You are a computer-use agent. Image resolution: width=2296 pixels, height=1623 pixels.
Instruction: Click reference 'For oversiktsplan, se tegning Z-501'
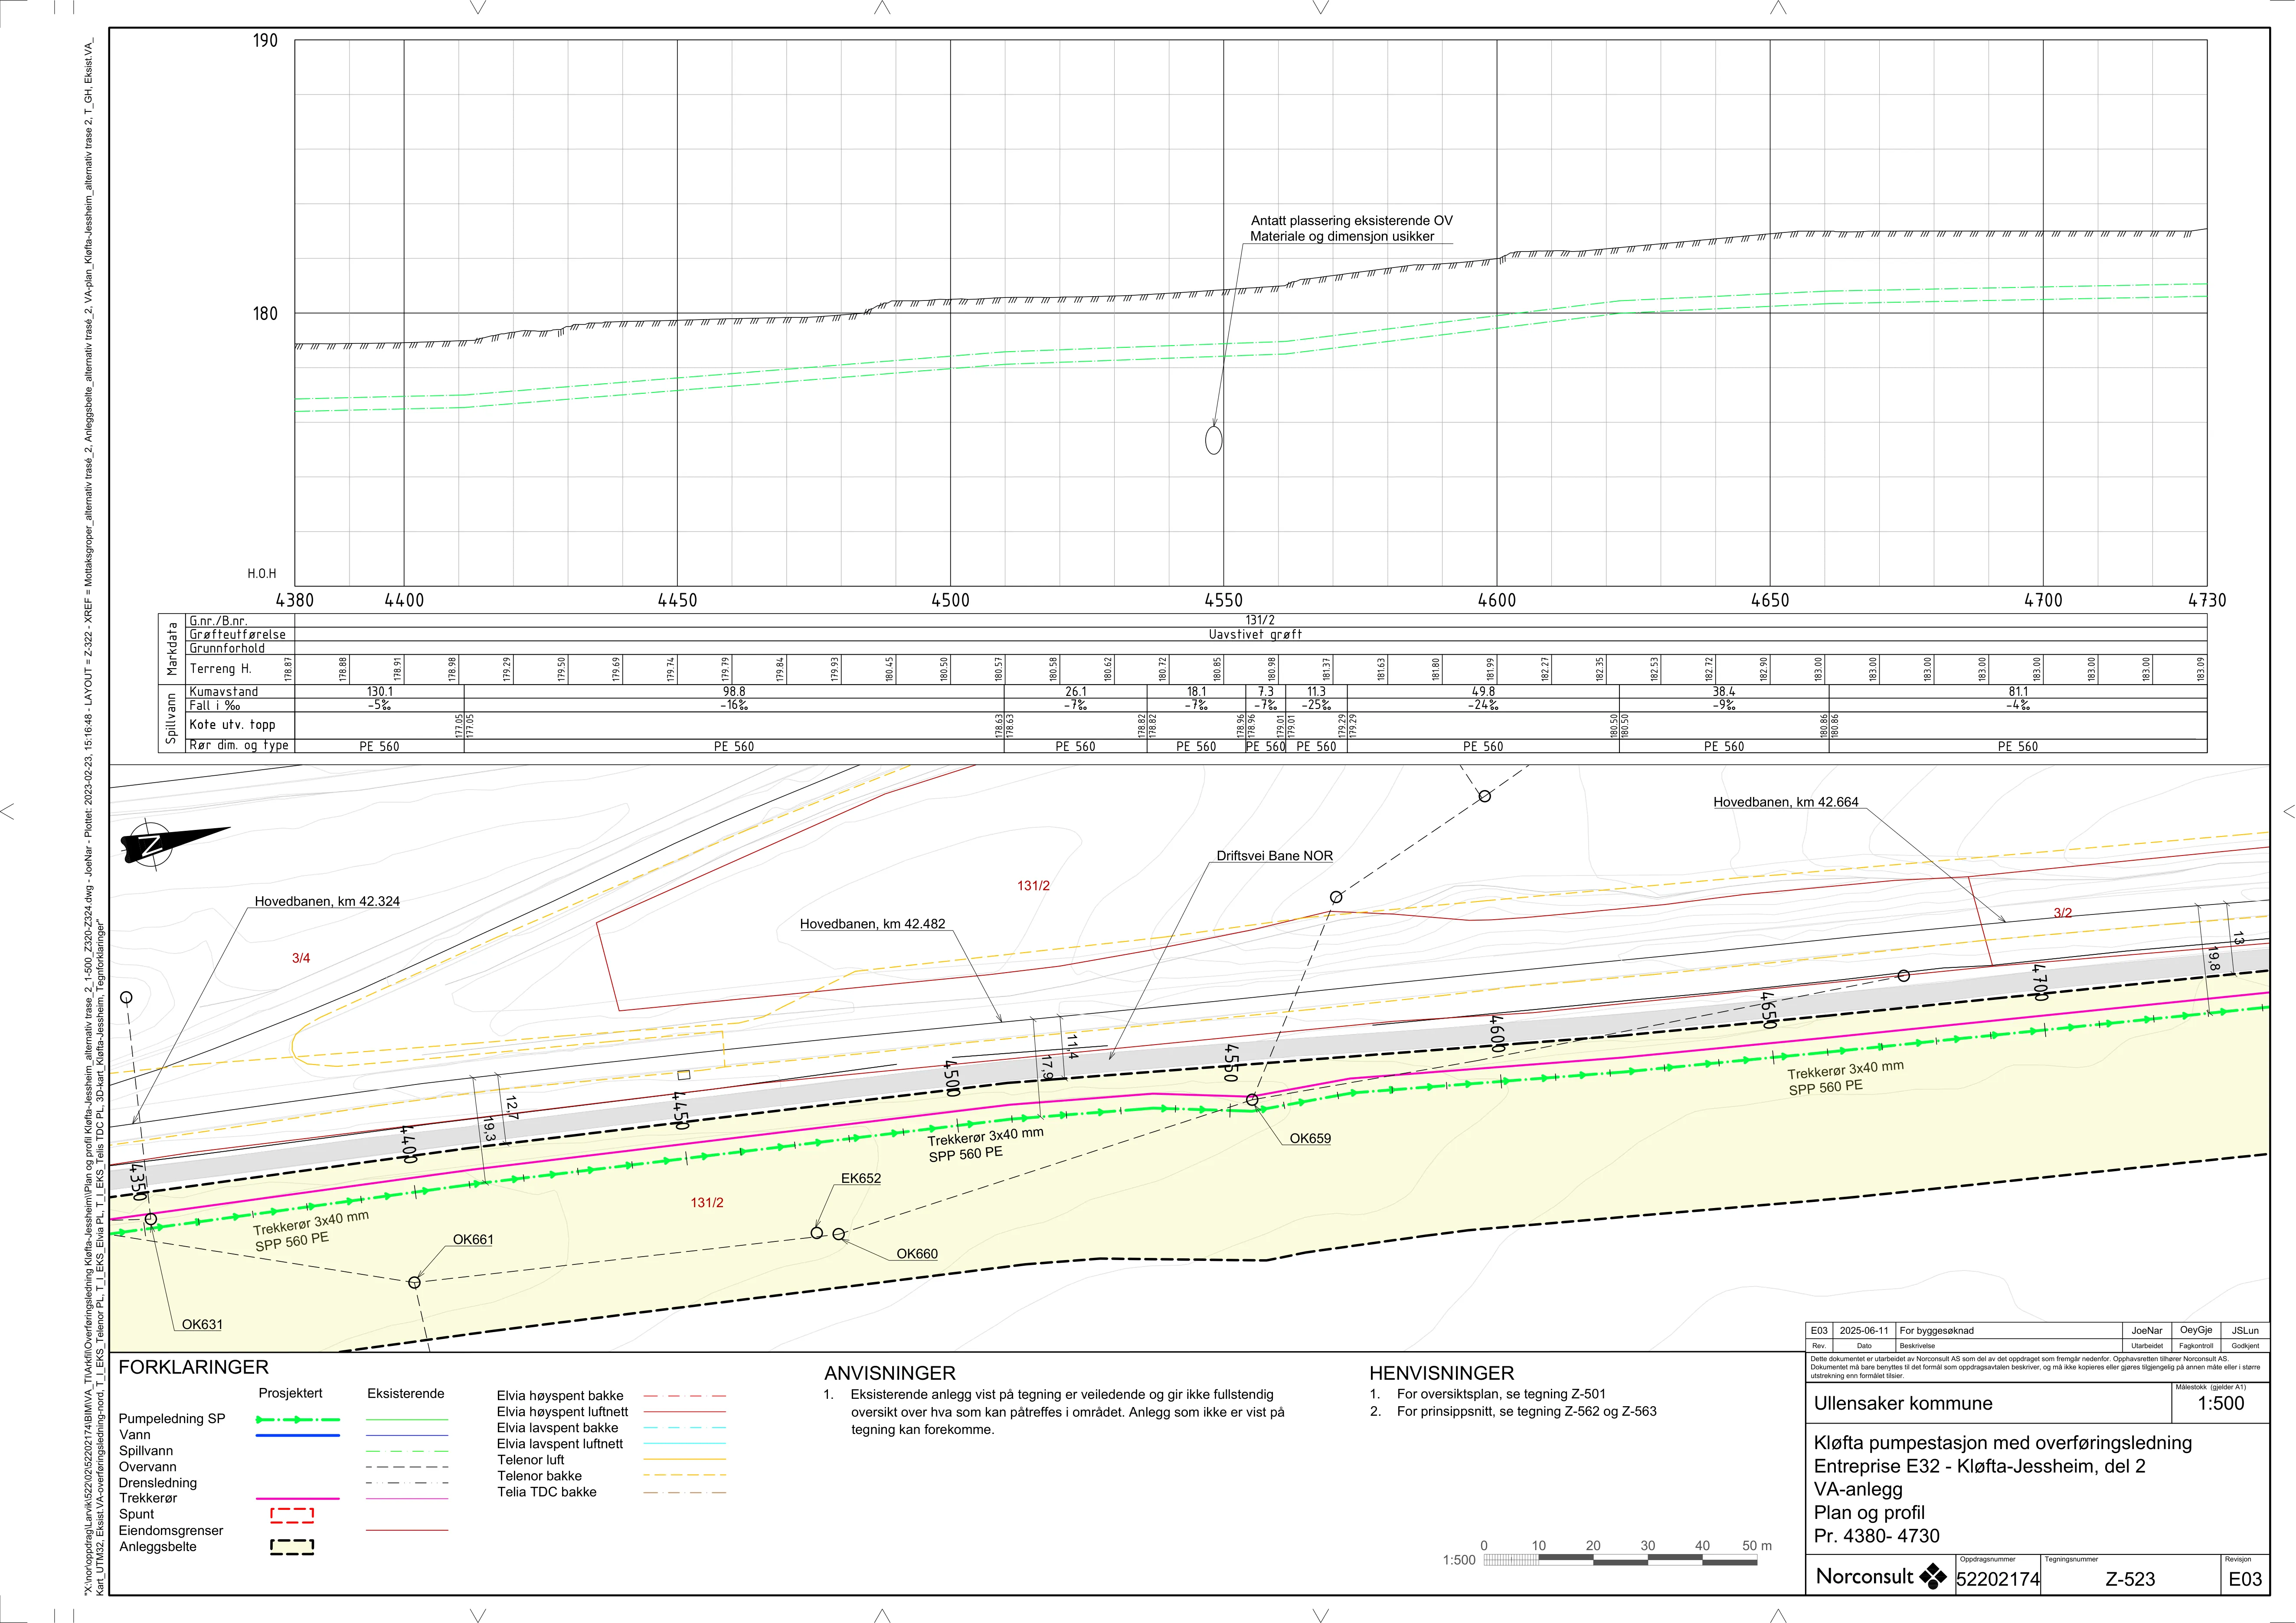pos(1502,1394)
